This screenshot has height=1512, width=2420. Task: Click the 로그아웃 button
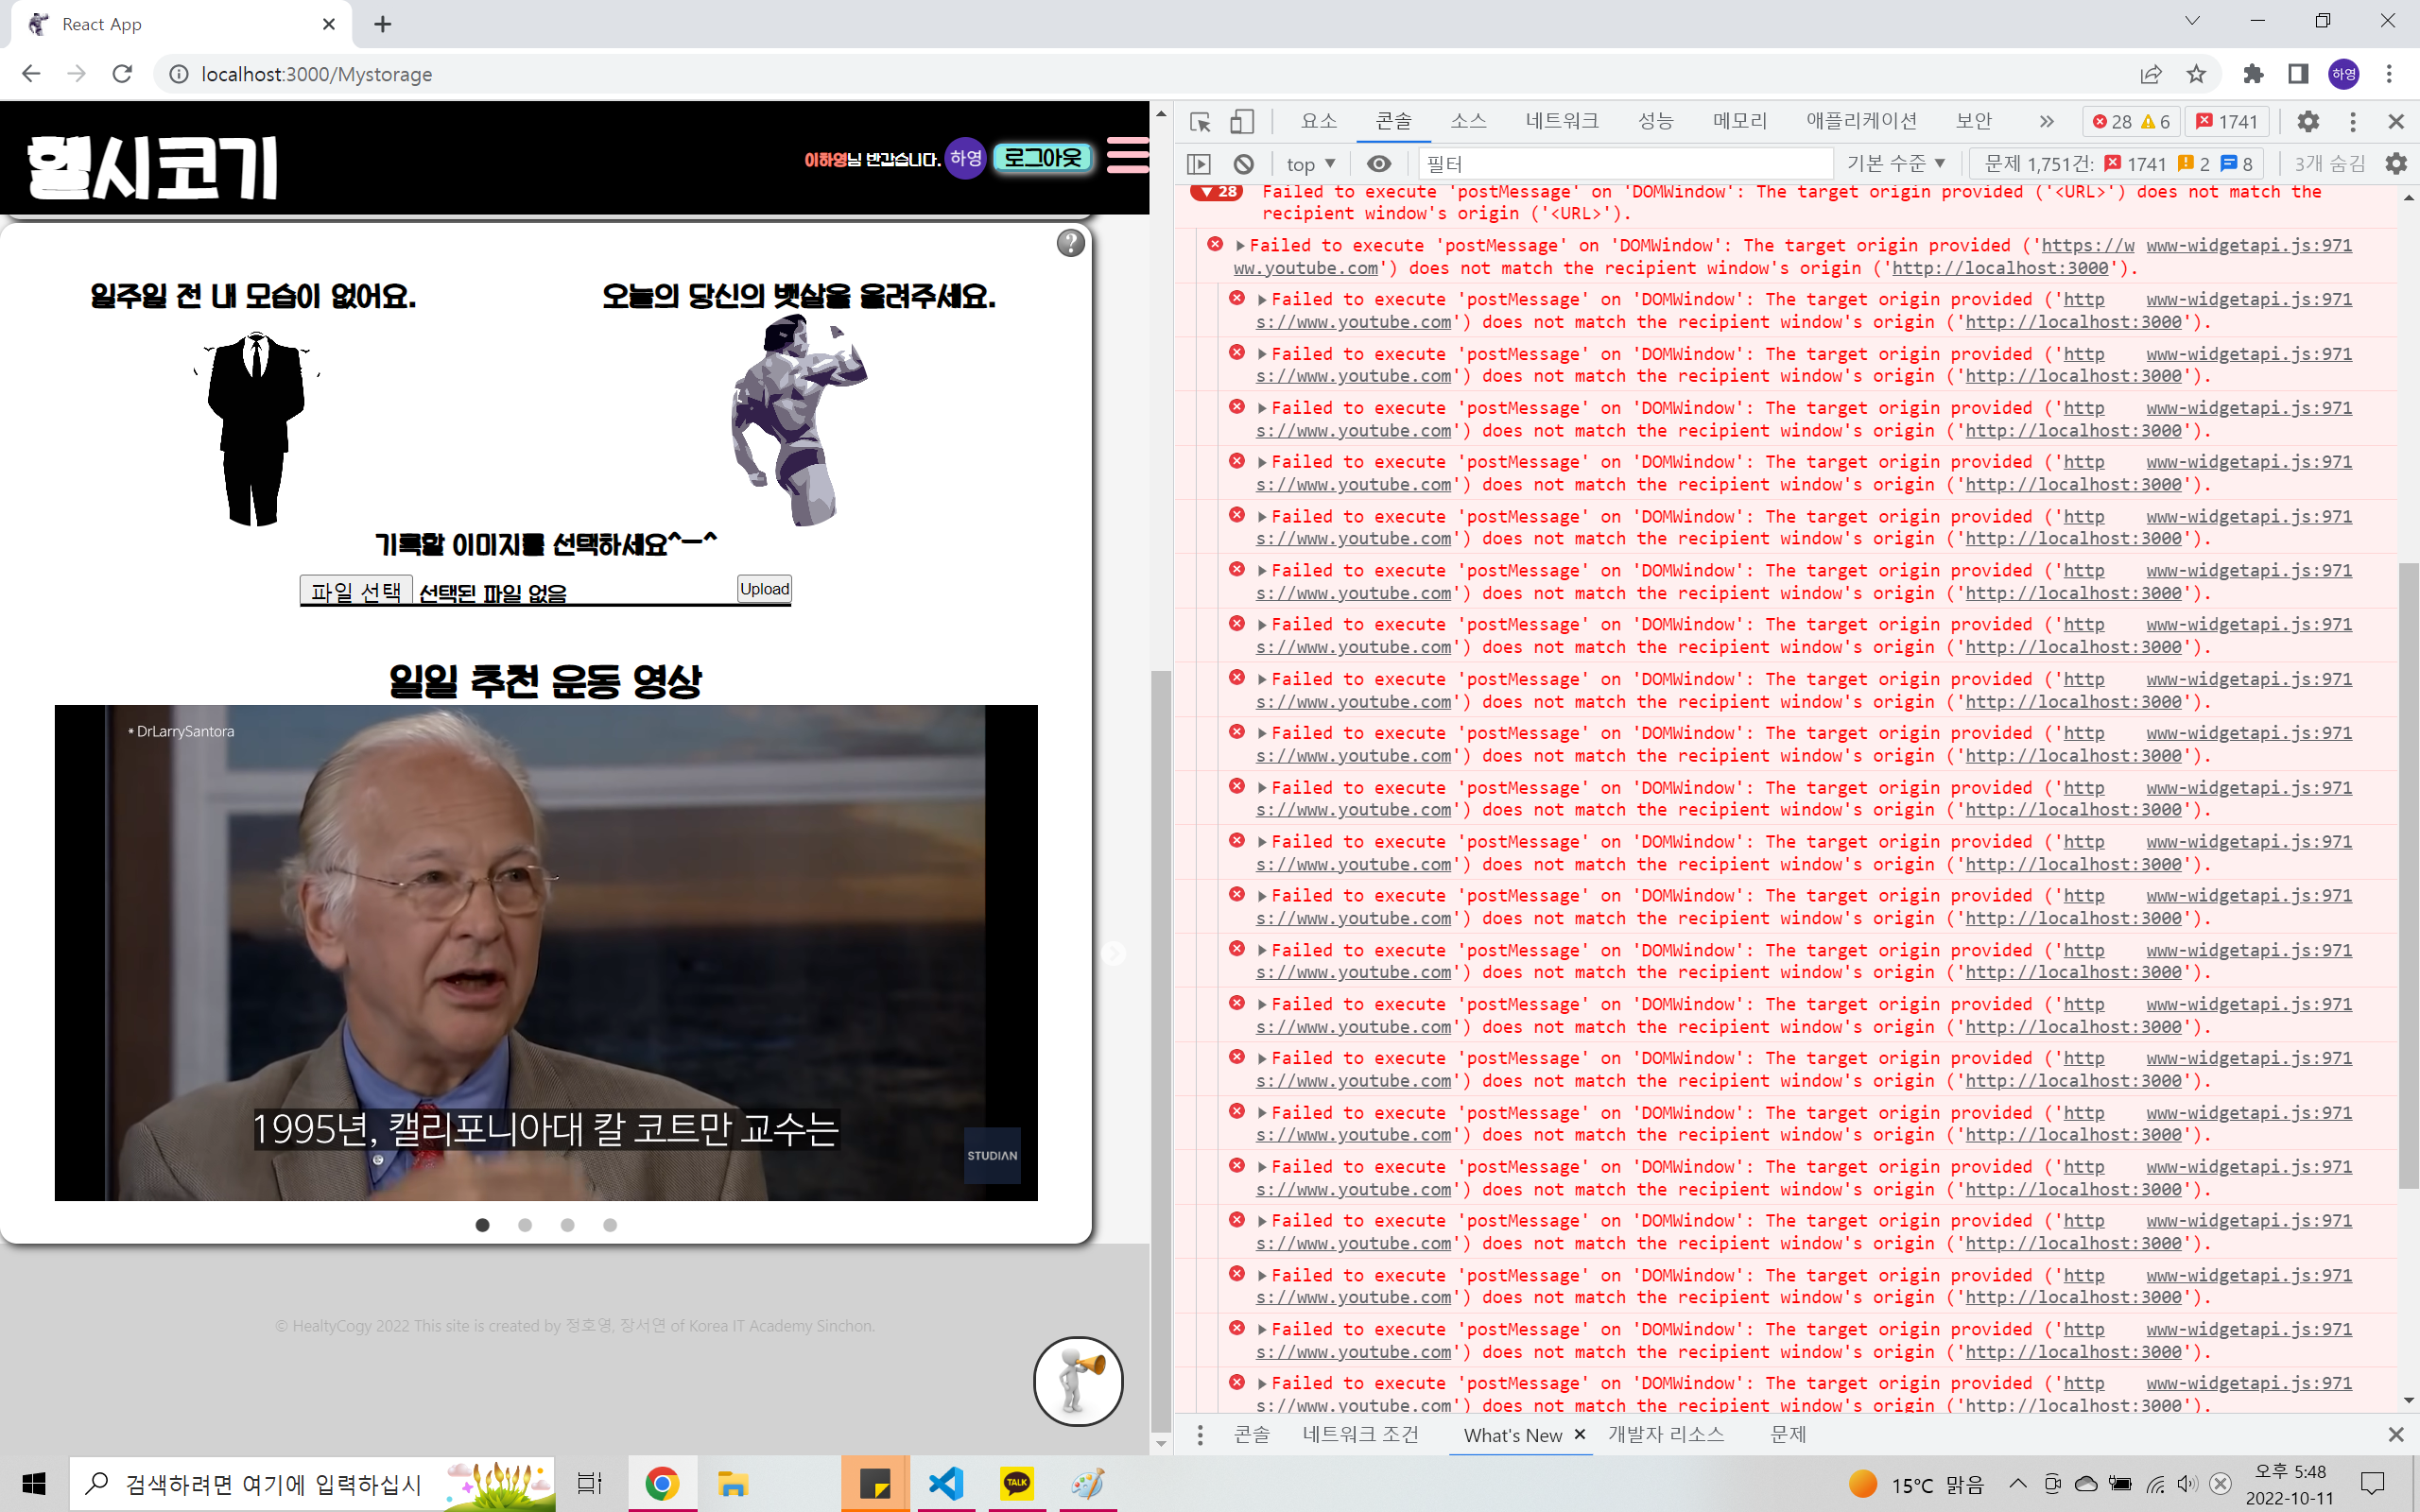(x=1042, y=158)
